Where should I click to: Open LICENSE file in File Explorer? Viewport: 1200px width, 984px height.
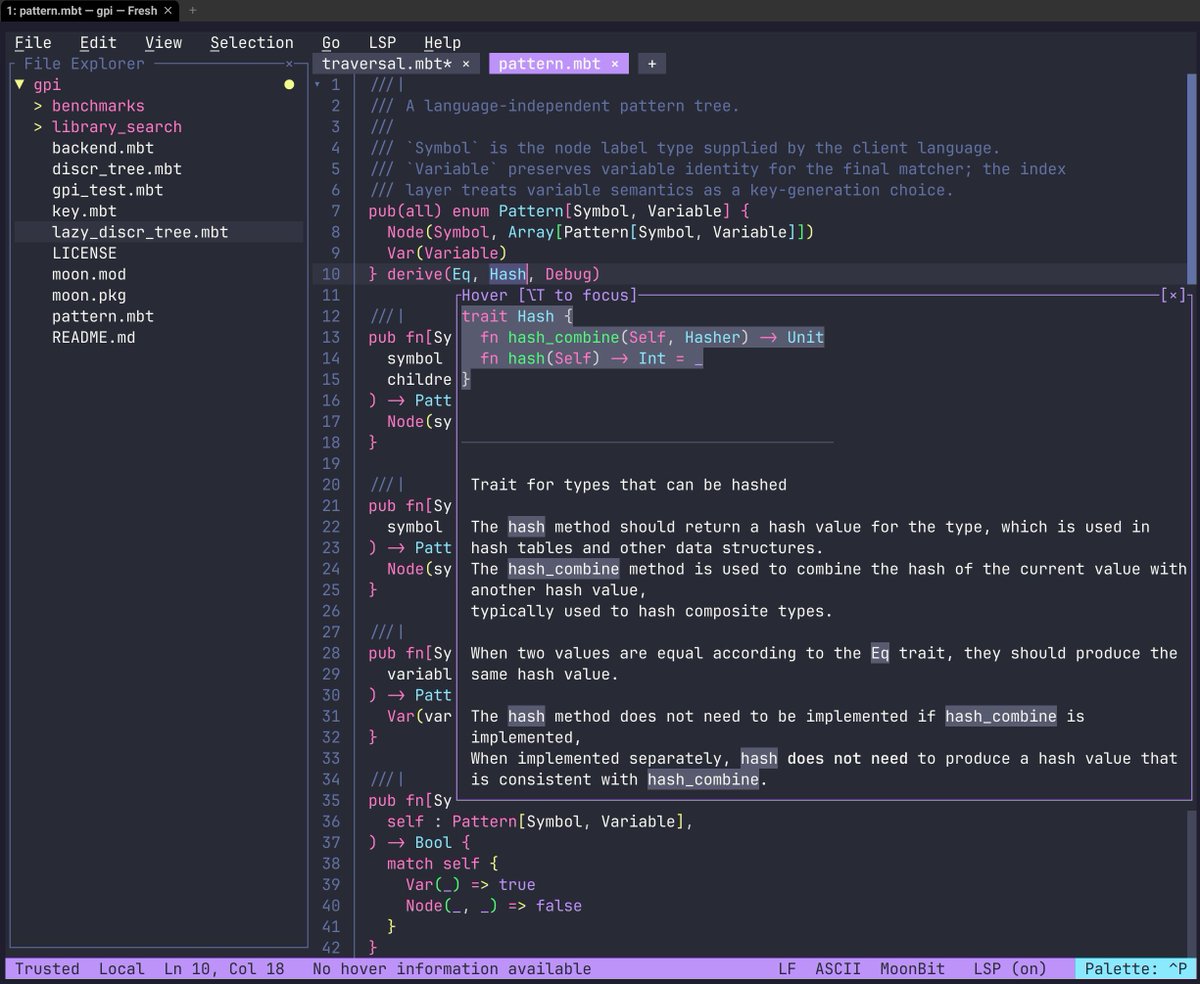(84, 253)
